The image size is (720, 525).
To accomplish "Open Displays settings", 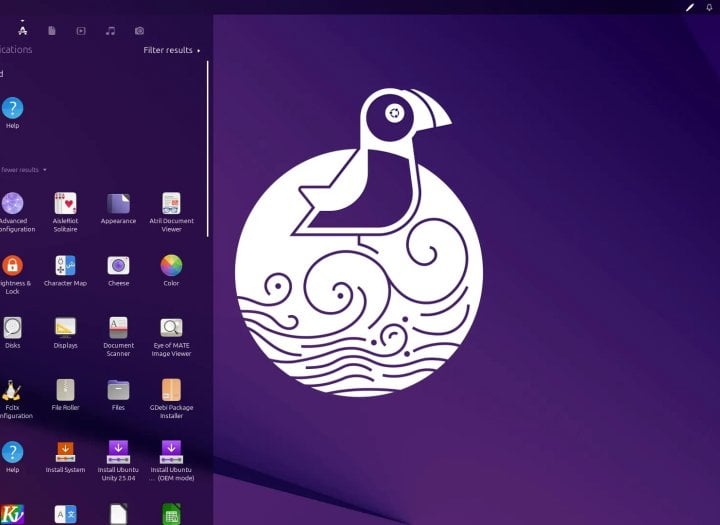I will tap(65, 333).
